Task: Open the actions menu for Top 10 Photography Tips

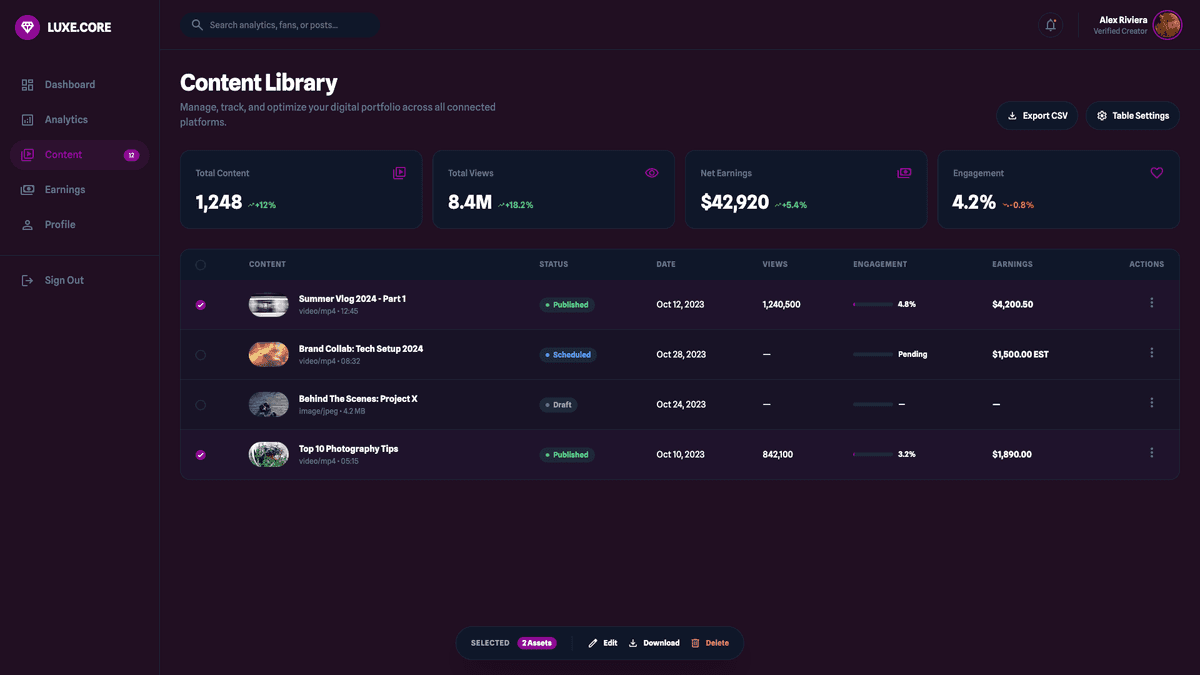Action: coord(1151,453)
